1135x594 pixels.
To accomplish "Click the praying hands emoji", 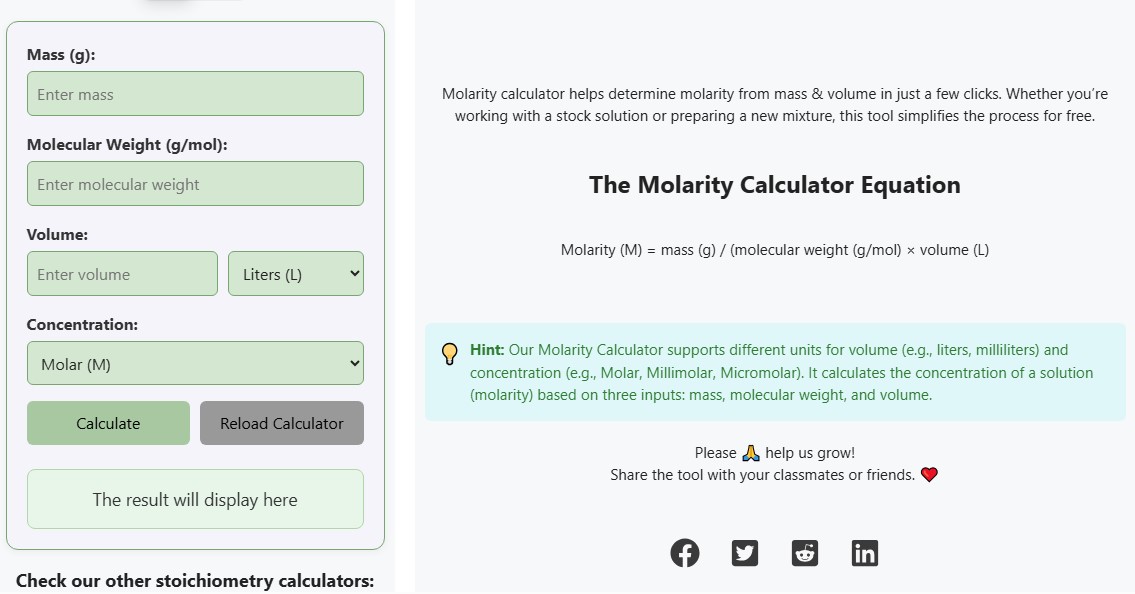I will (751, 453).
